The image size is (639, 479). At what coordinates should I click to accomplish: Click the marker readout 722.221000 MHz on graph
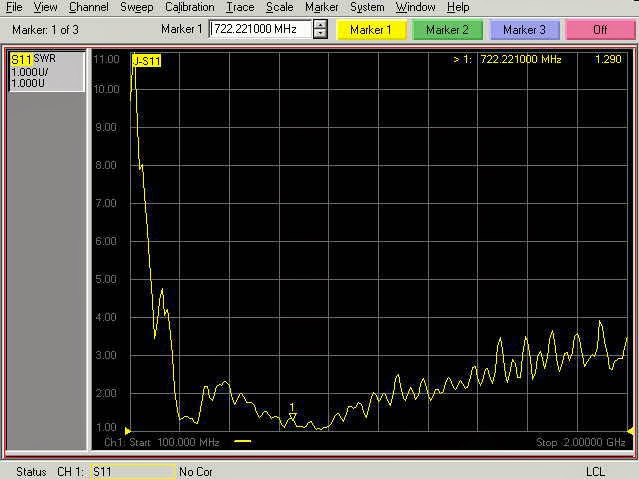520,60
